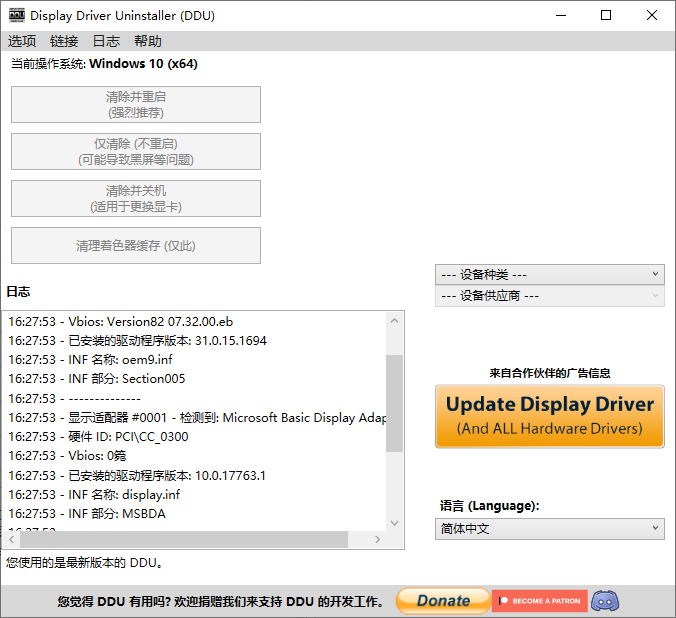
Task: Open the 链接 menu
Action: (64, 41)
